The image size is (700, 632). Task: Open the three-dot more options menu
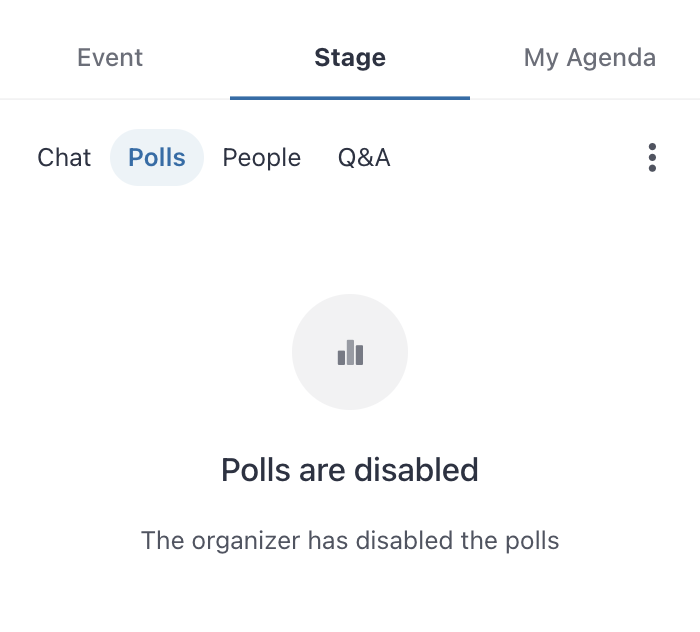click(652, 157)
